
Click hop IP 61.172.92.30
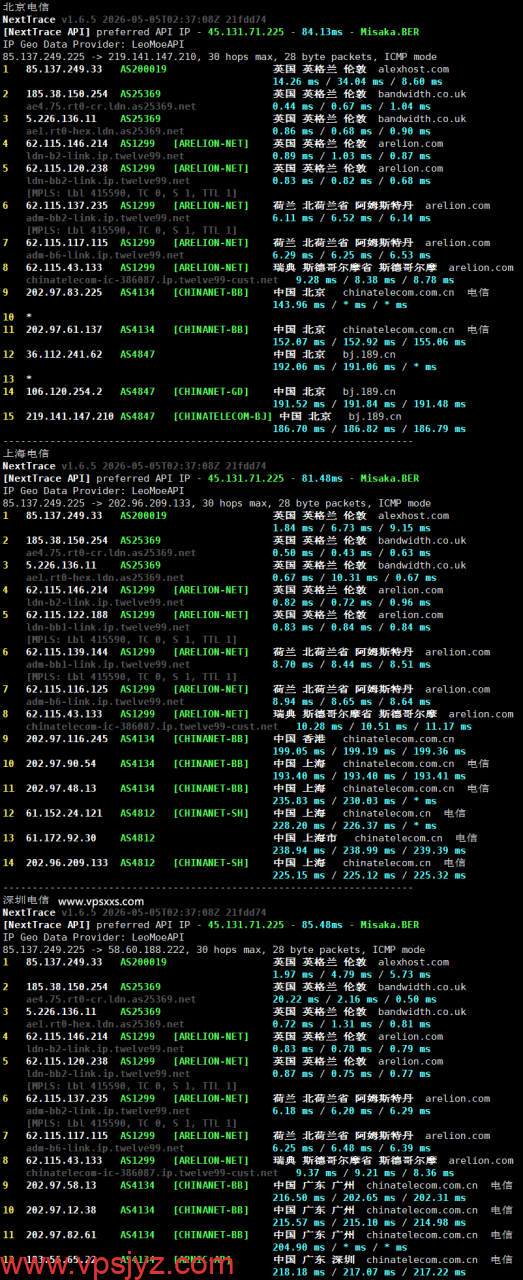[x=61, y=838]
